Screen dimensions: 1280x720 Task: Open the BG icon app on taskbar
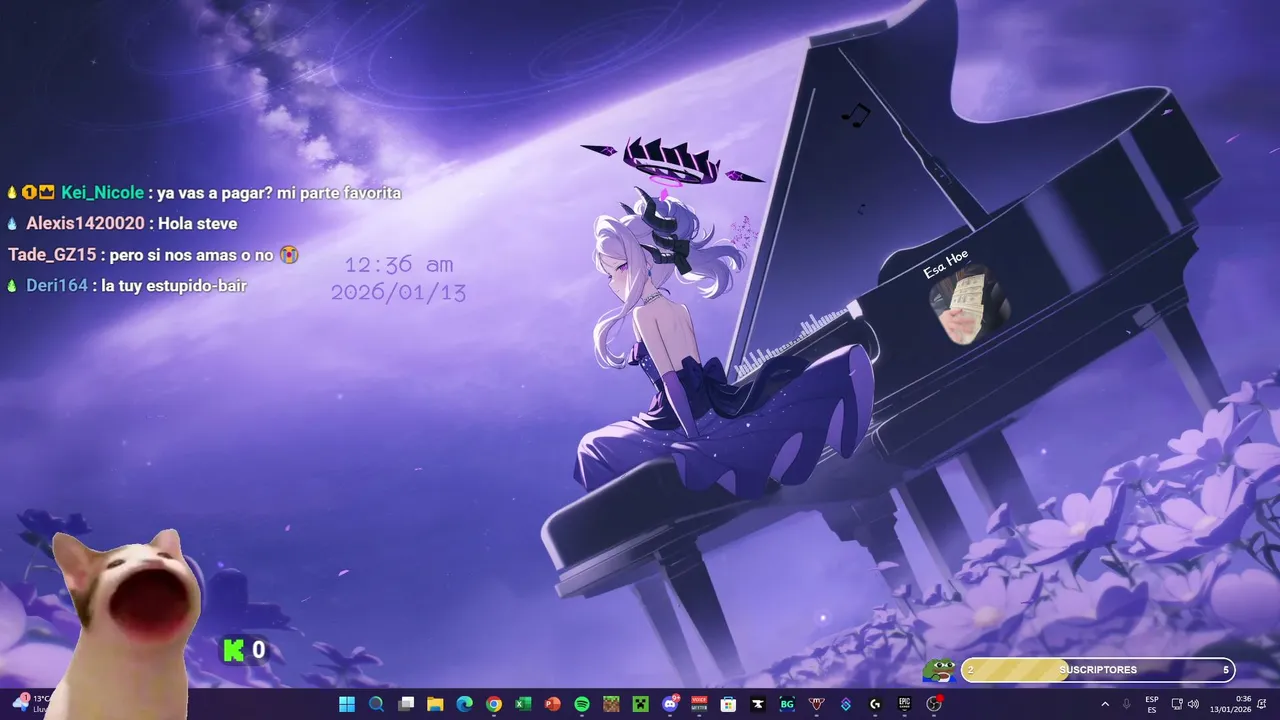(787, 704)
